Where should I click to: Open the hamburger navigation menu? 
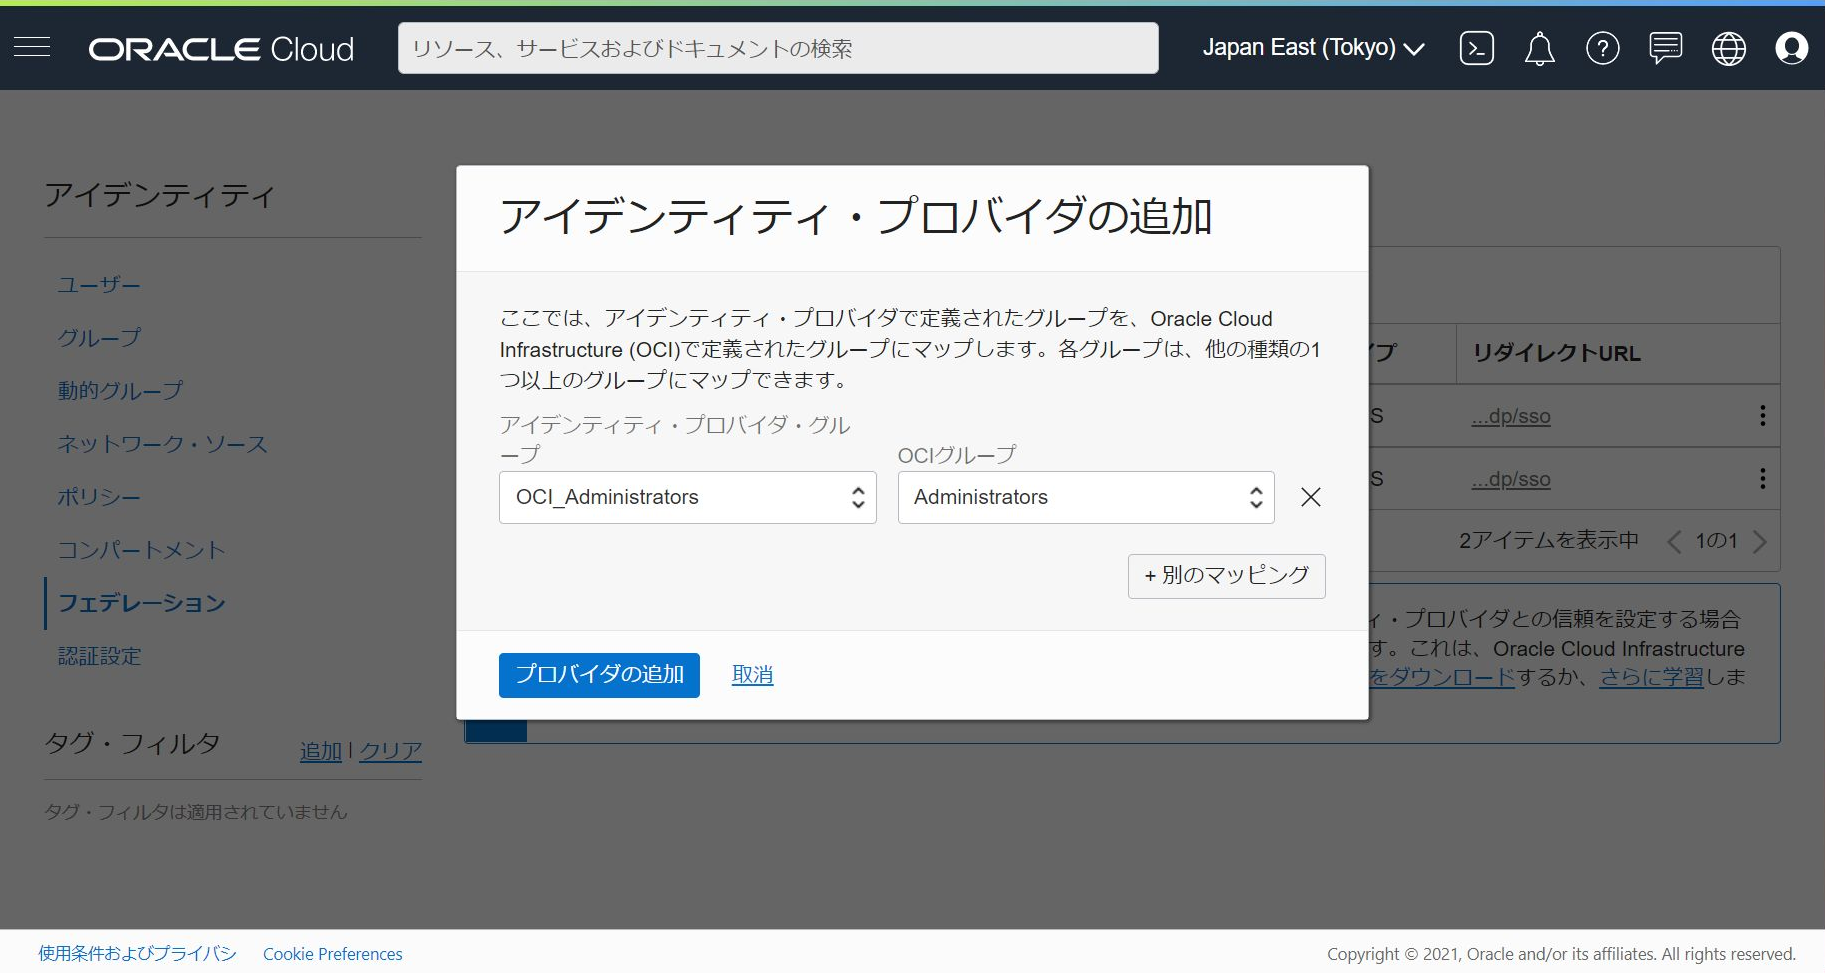tap(32, 47)
